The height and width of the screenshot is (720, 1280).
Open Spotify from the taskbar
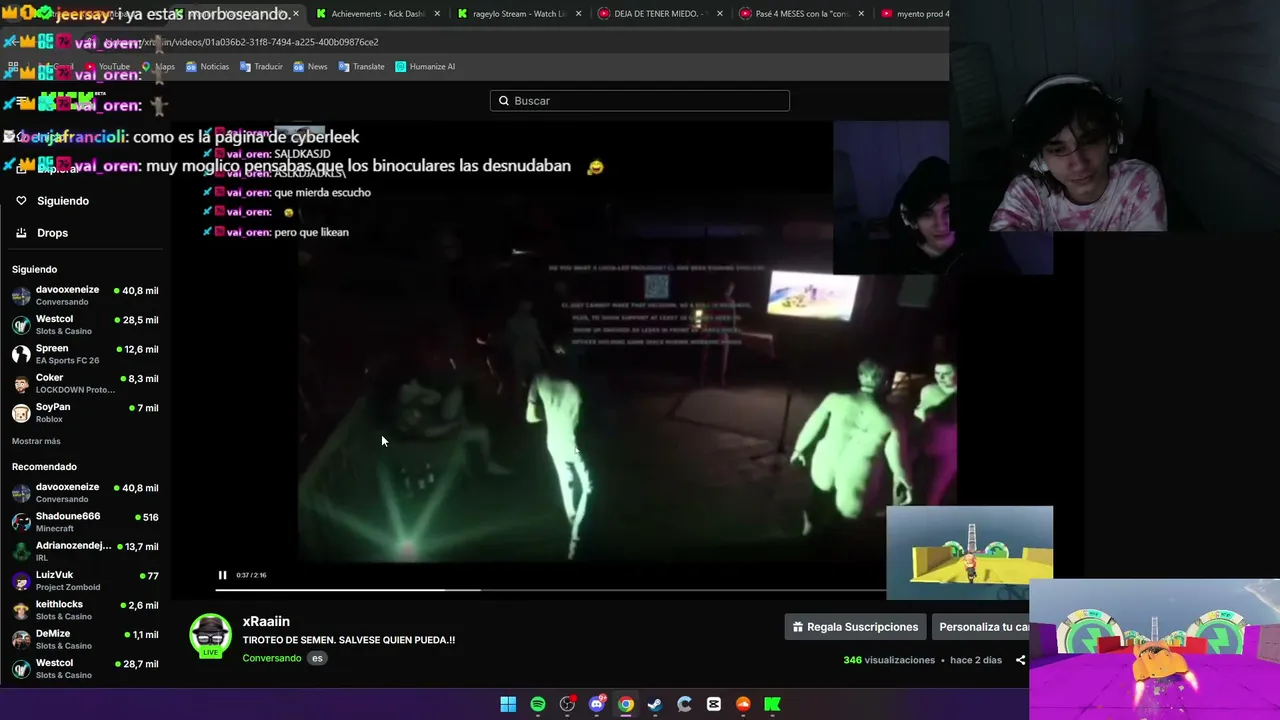[538, 705]
